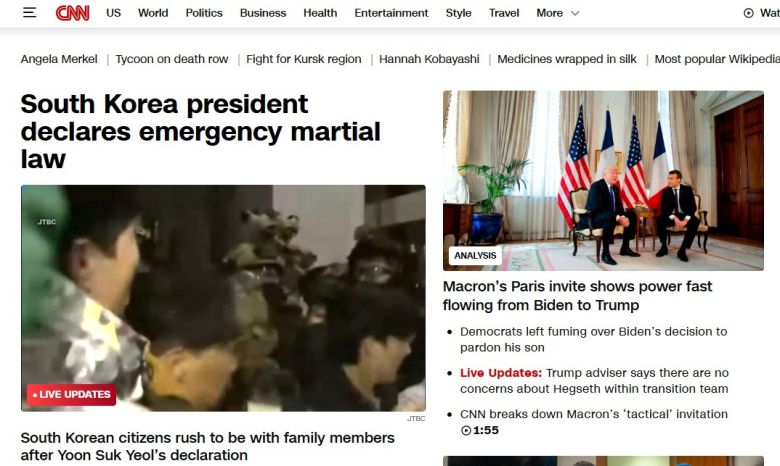Click the CNN logo
This screenshot has width=780, height=466.
pos(73,13)
